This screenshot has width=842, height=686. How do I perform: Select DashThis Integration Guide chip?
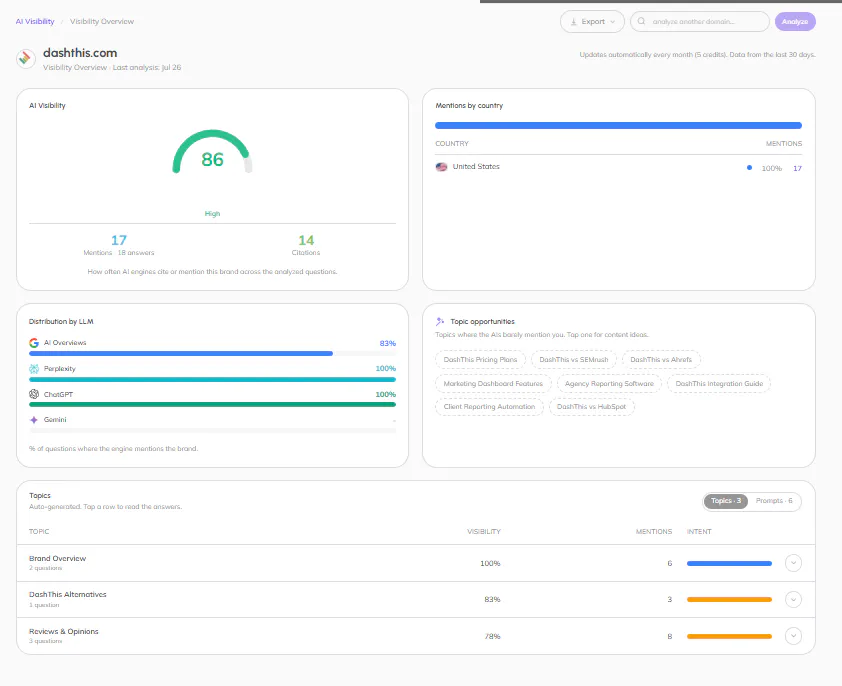point(719,384)
